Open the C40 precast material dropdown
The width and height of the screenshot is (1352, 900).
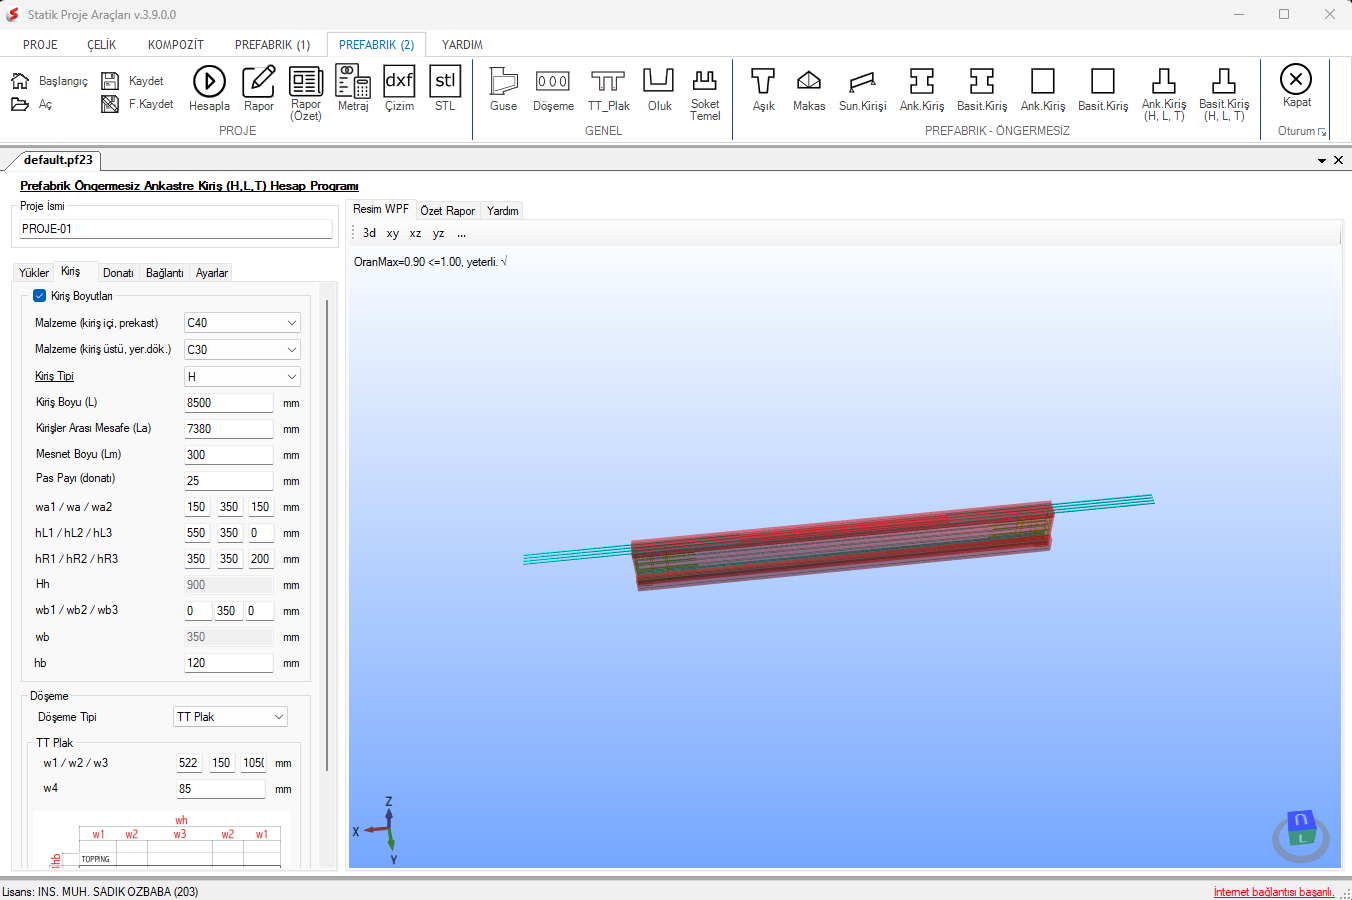pos(242,323)
